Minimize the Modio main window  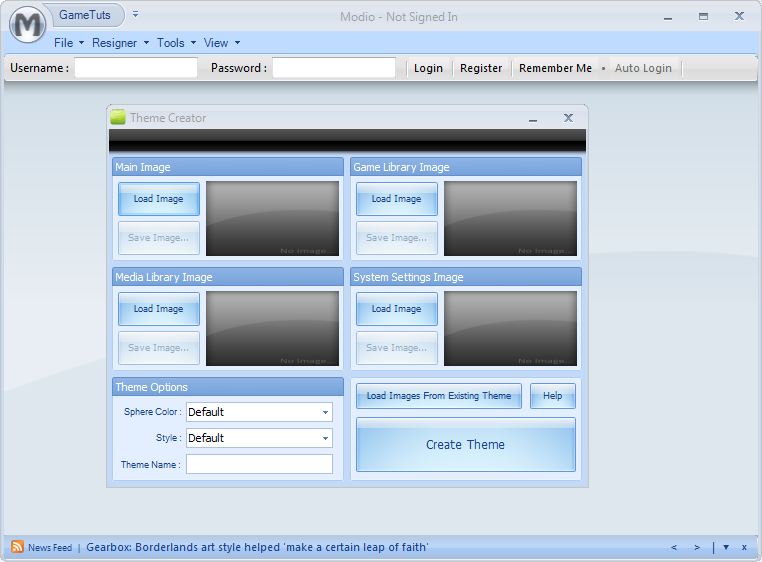tap(668, 18)
